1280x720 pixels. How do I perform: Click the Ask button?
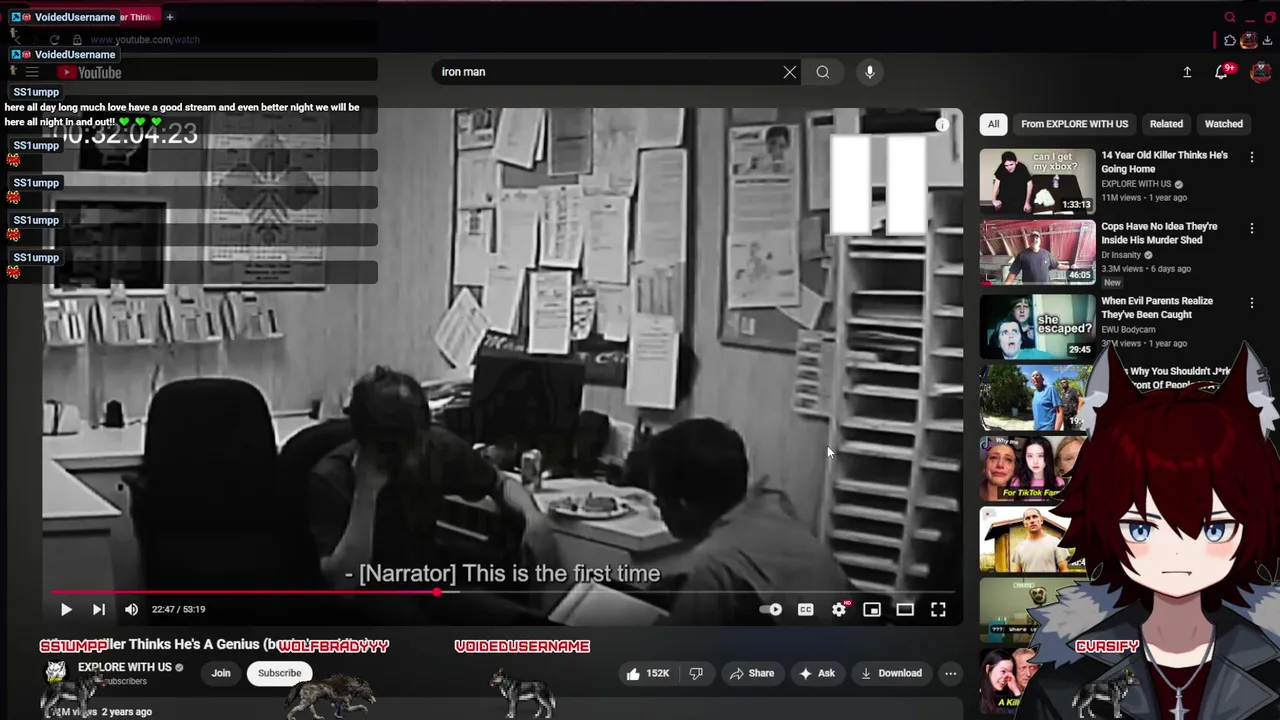coord(817,673)
